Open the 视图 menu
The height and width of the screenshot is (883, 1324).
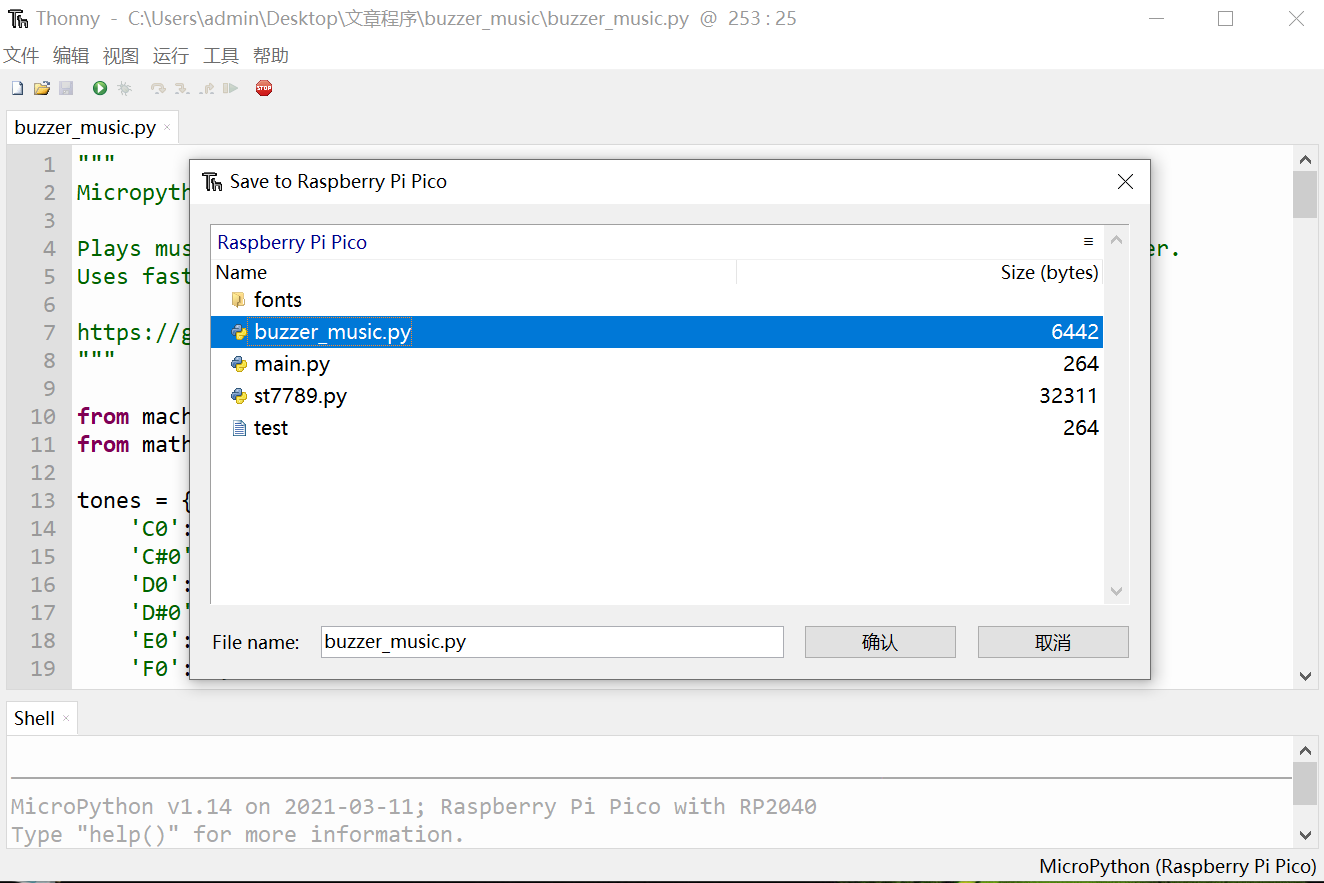click(x=121, y=56)
